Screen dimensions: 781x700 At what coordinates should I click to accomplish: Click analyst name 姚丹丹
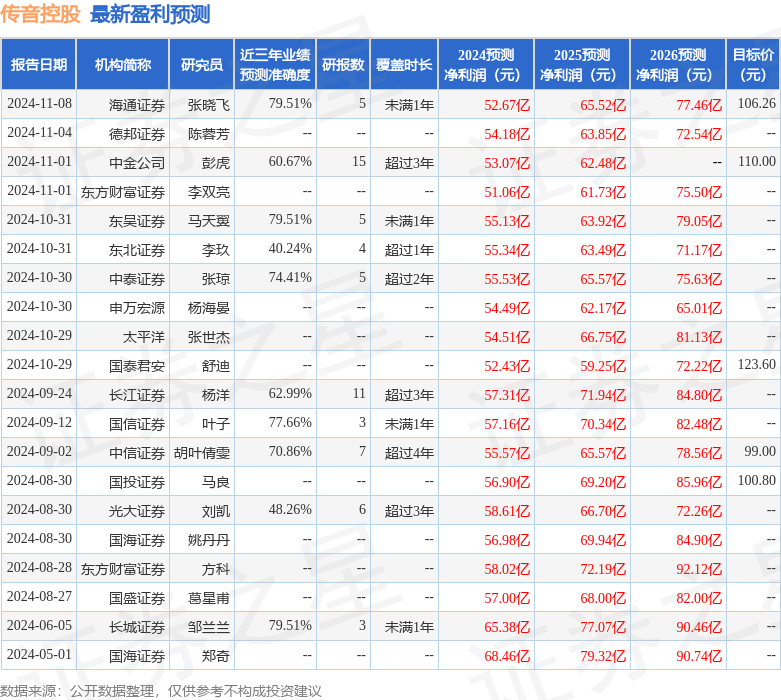209,540
